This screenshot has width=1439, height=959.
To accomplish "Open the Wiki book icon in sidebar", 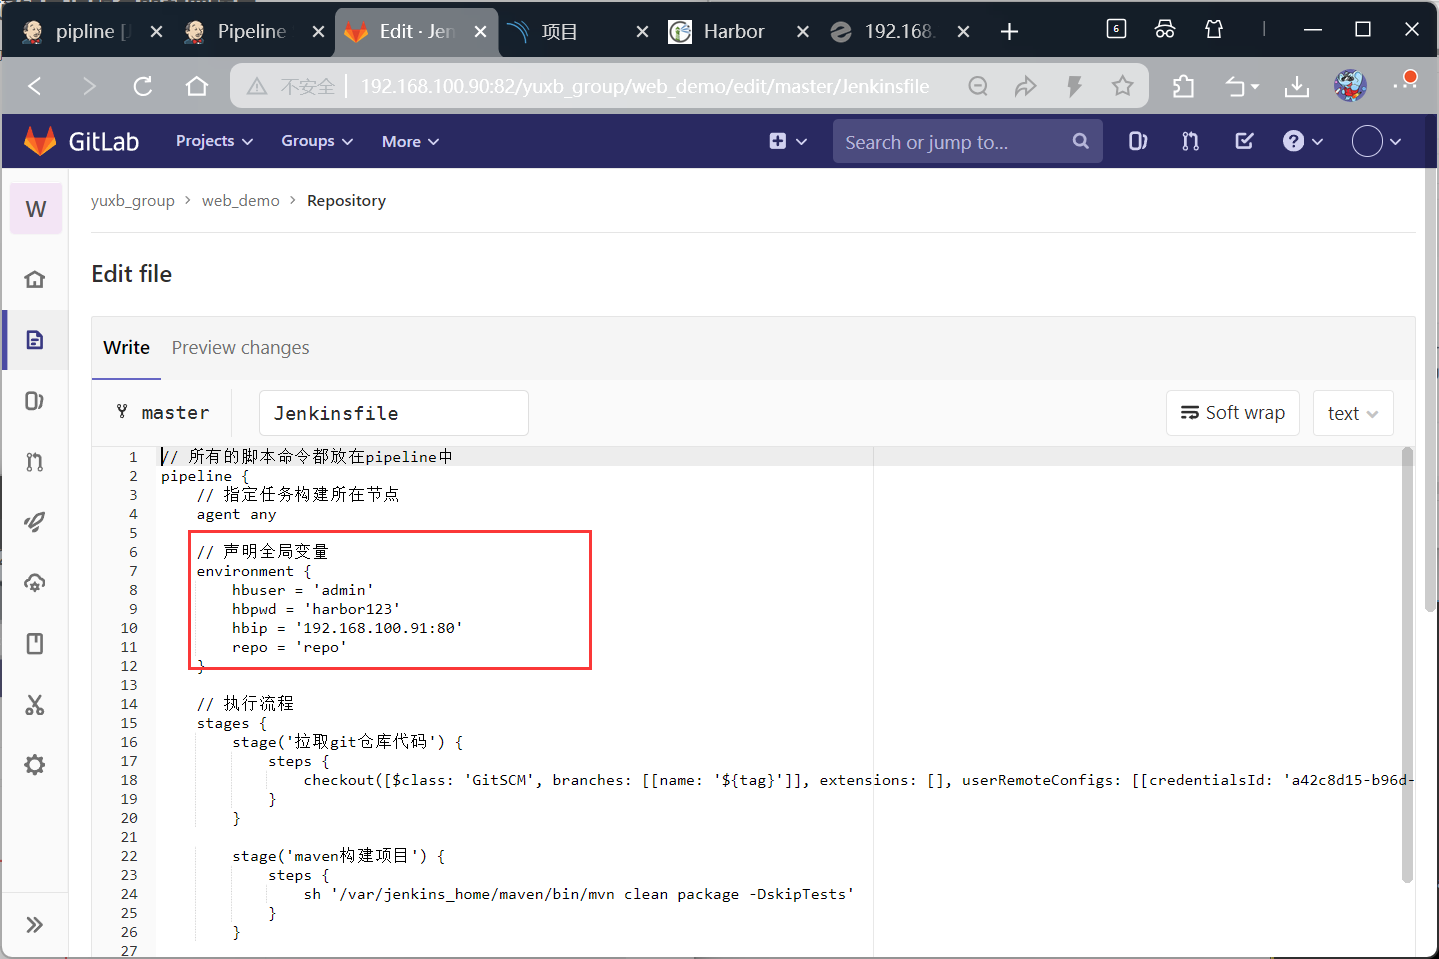I will (35, 644).
